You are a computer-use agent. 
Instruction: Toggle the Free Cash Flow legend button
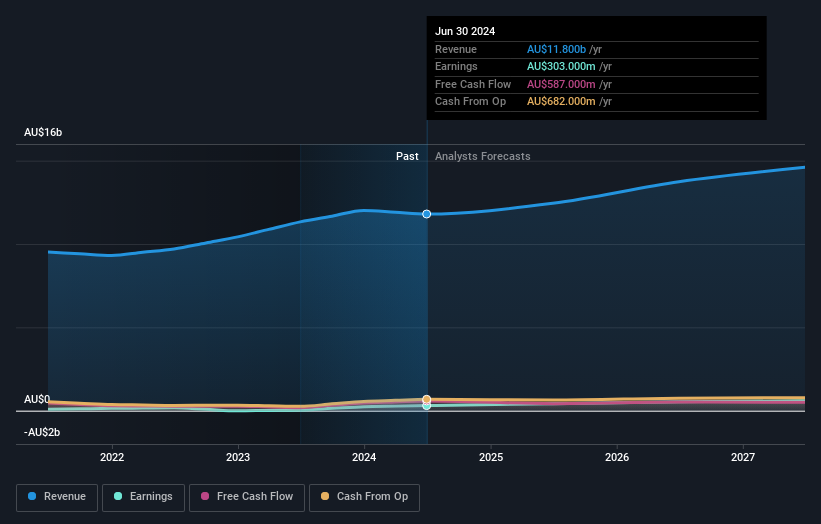[247, 497]
